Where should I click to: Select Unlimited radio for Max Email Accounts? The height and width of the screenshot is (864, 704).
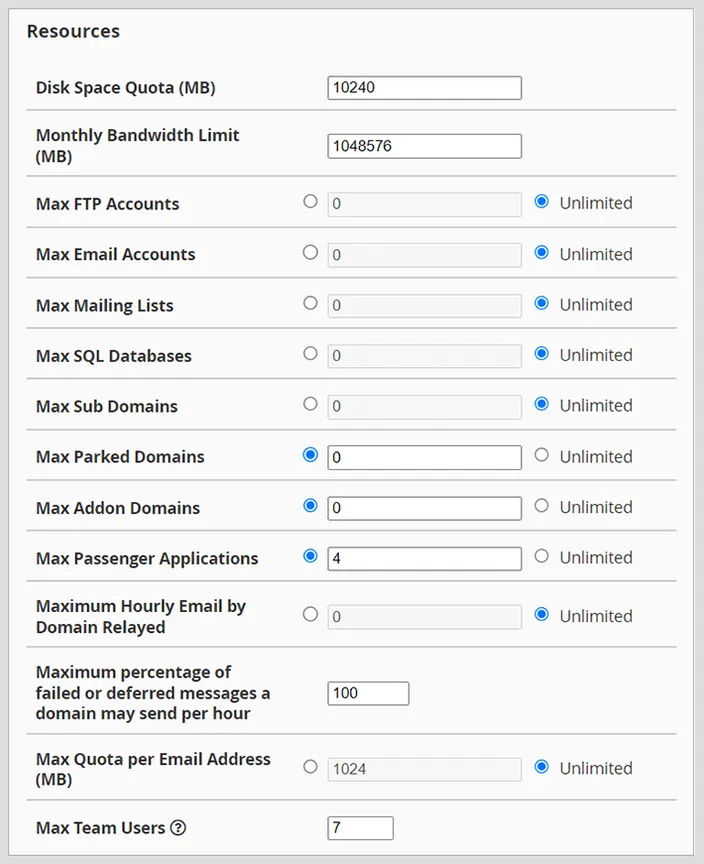[x=541, y=252]
